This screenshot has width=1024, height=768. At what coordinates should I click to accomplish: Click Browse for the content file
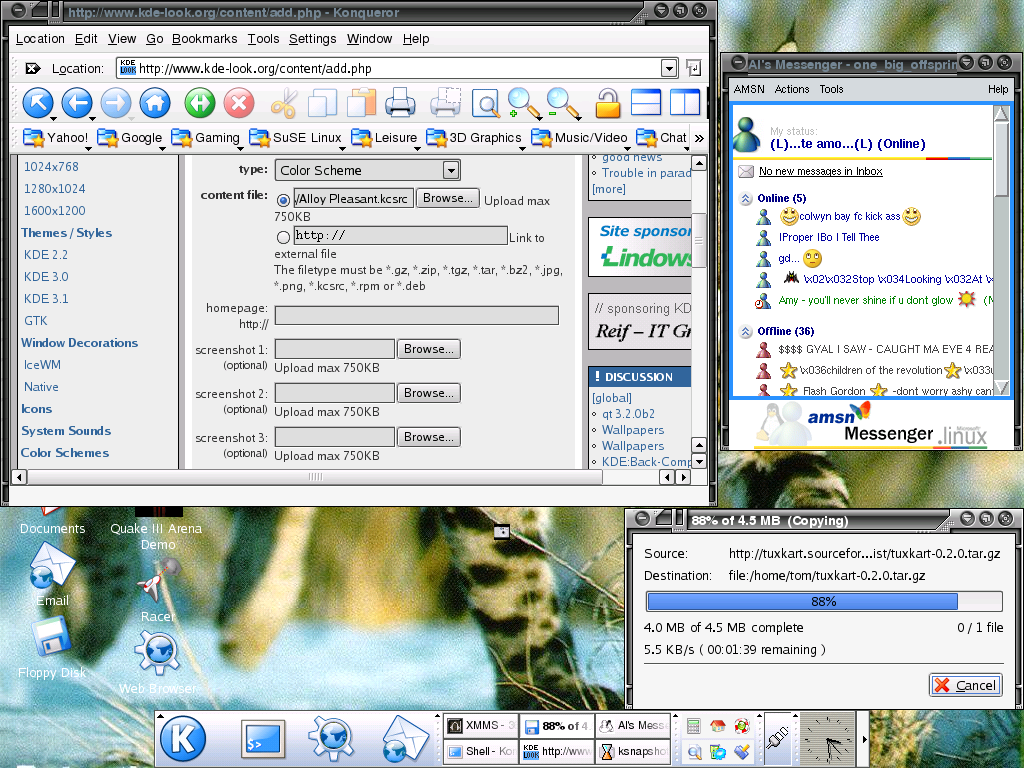[x=447, y=198]
